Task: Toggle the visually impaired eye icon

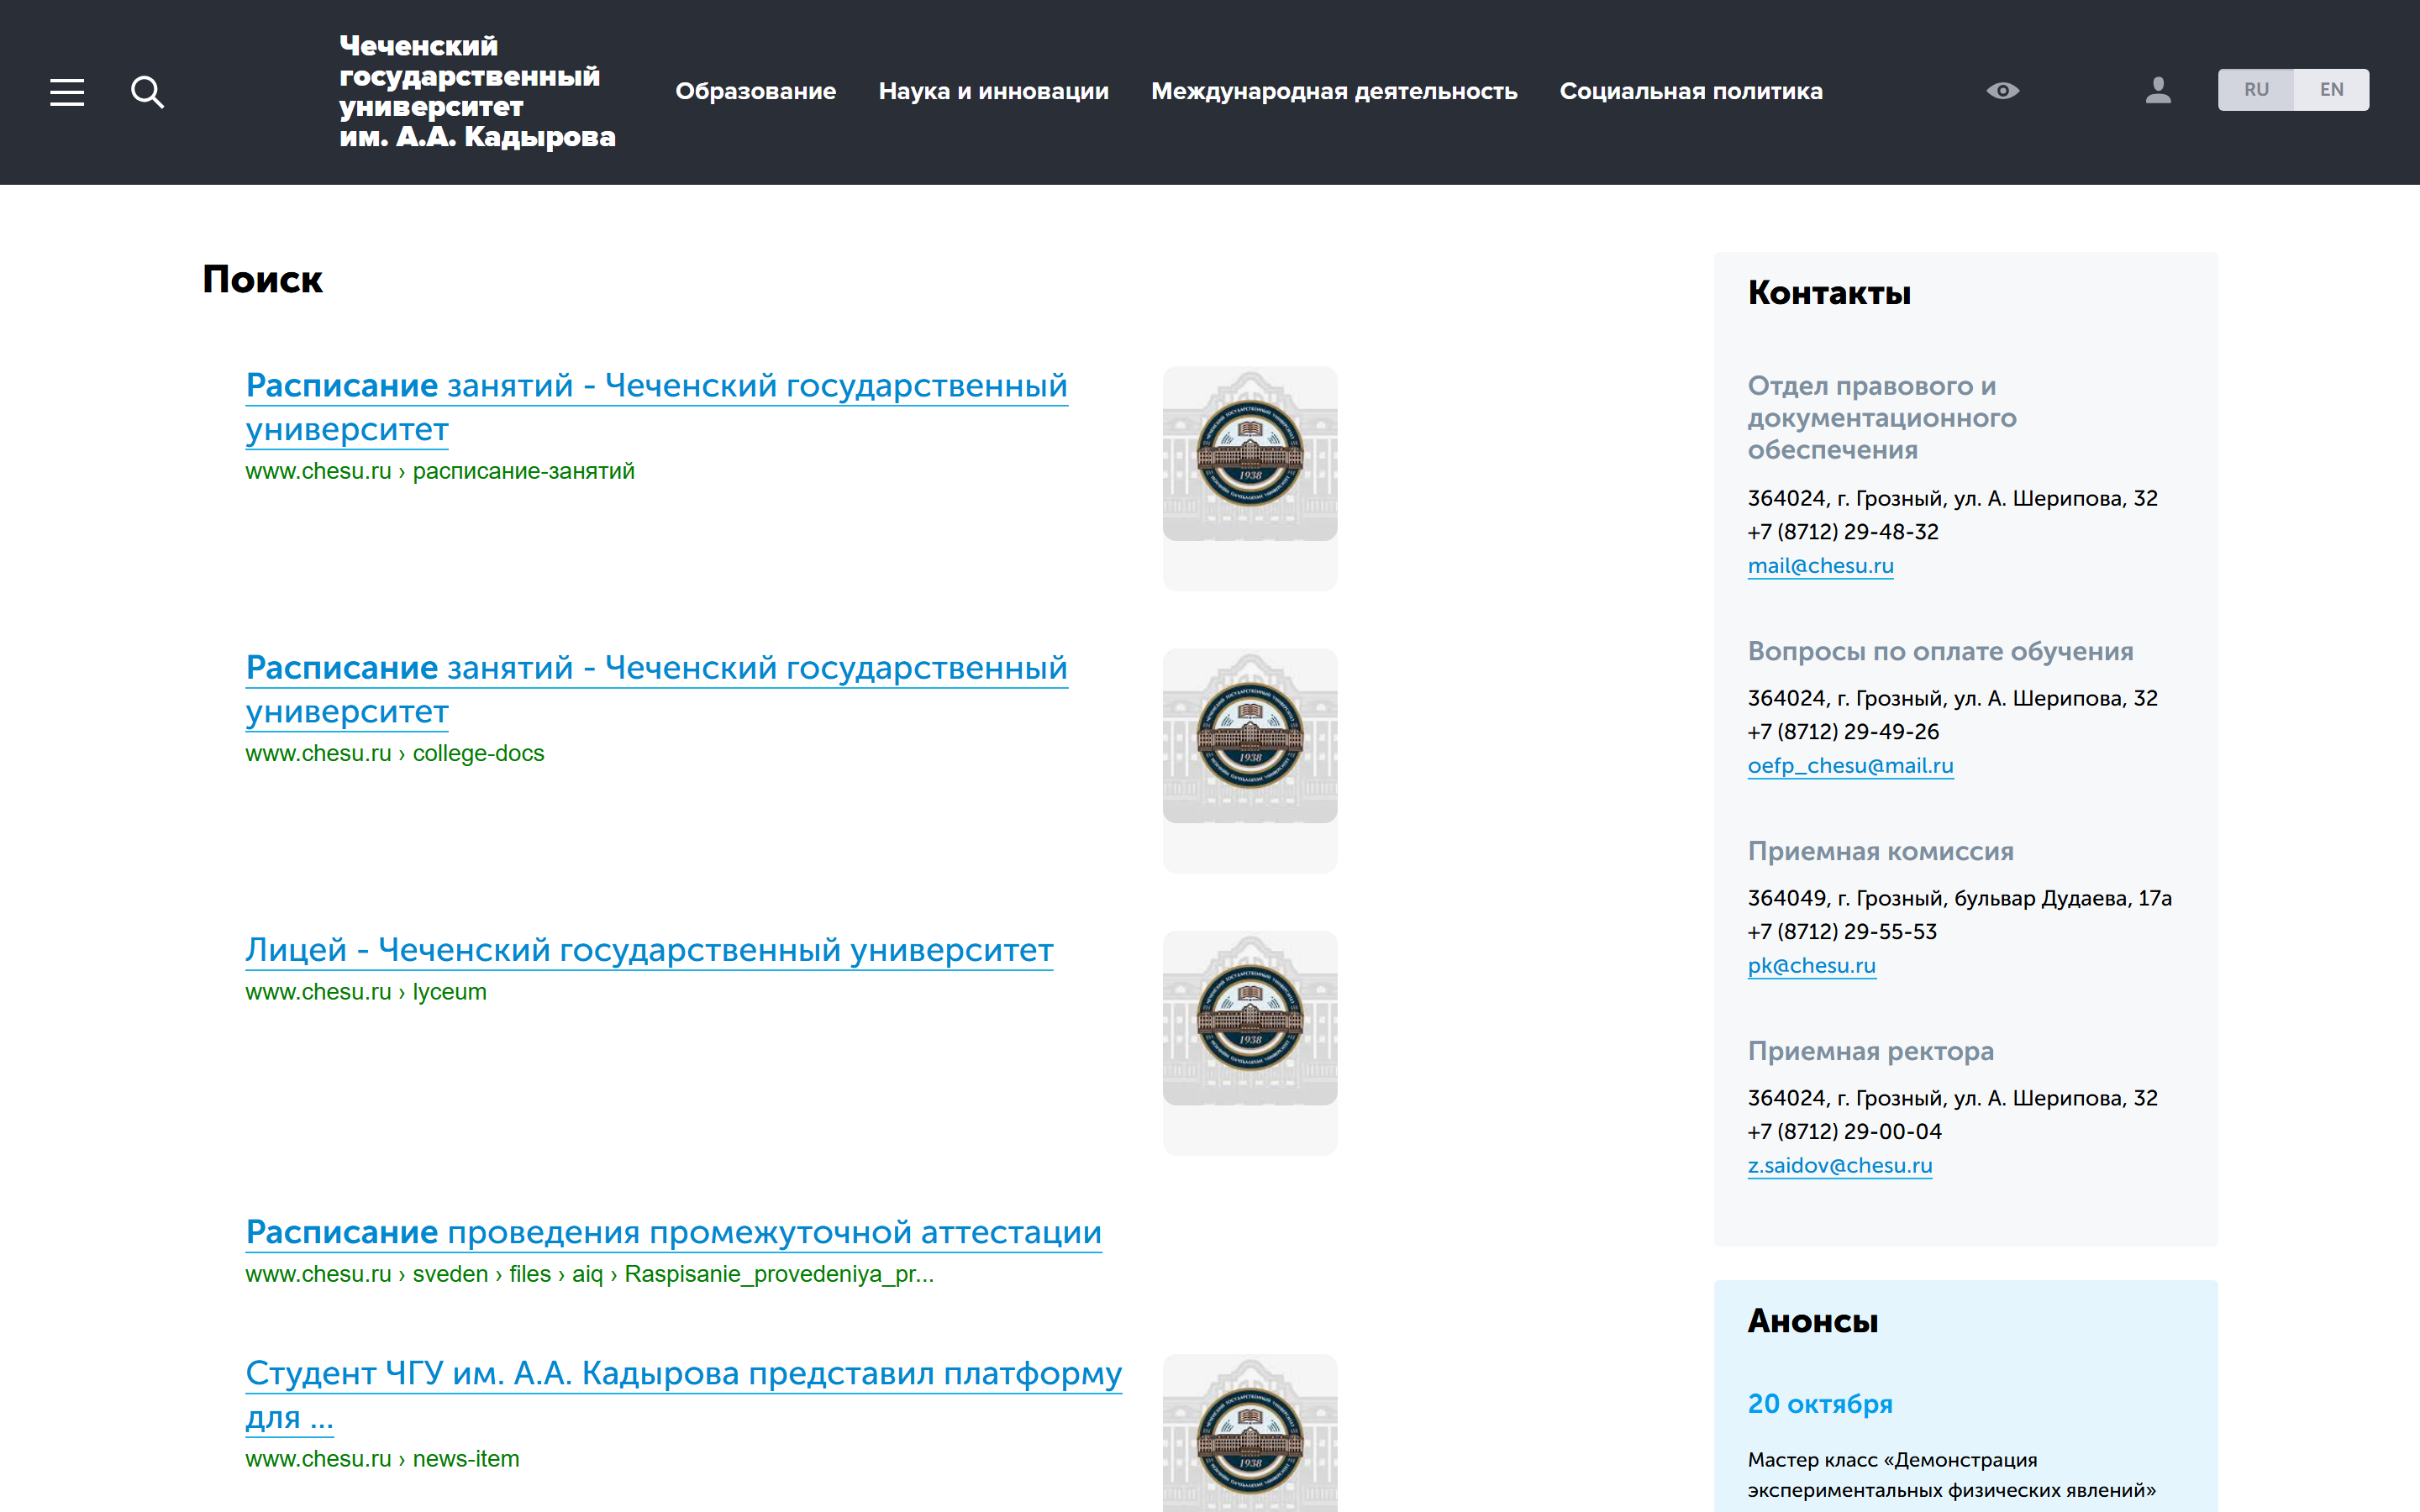Action: click(x=2002, y=91)
